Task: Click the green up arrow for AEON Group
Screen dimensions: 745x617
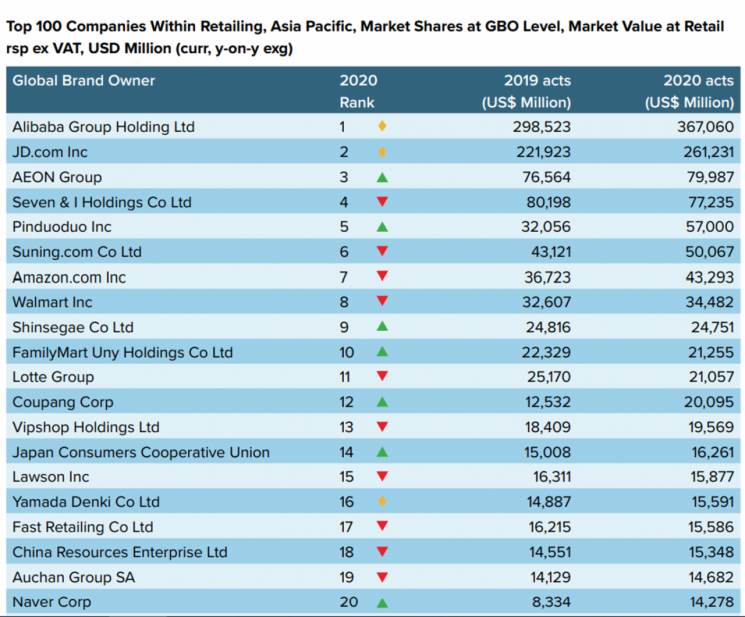Action: click(x=381, y=177)
